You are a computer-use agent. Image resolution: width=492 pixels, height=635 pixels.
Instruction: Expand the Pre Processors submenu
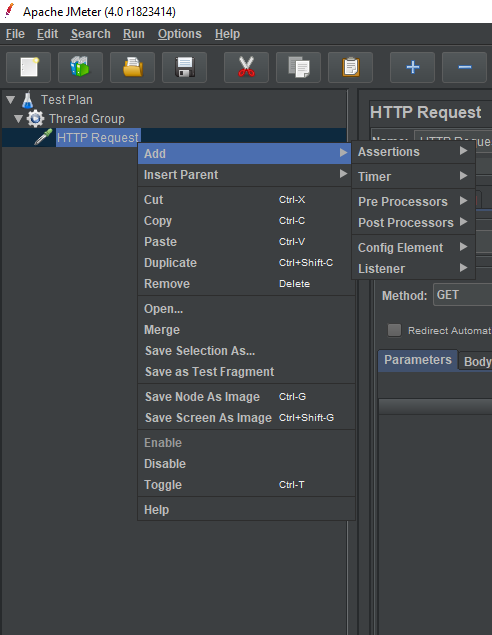coord(413,201)
